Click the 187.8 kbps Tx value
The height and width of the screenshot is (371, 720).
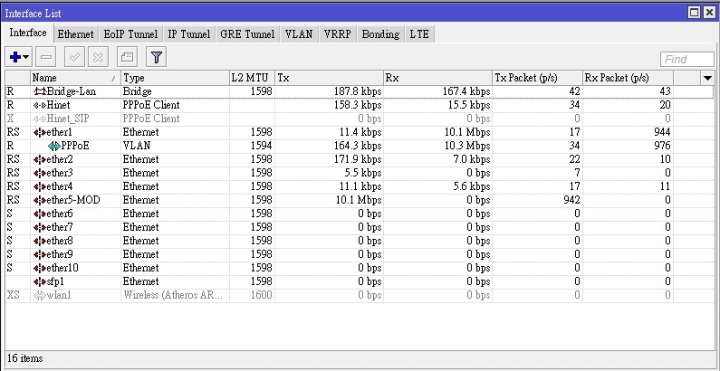pyautogui.click(x=358, y=91)
